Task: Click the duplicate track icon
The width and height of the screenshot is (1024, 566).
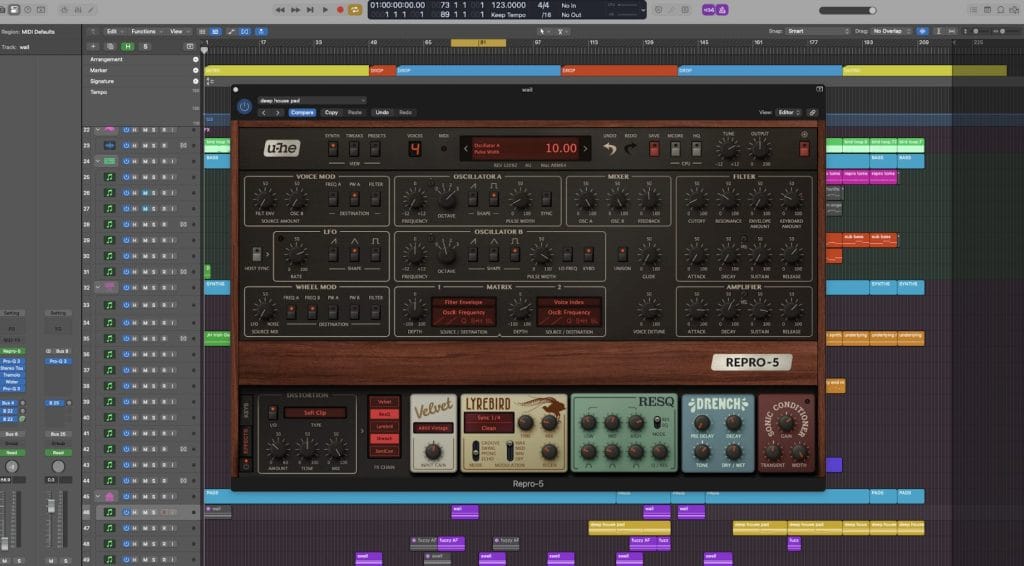Action: coord(110,46)
